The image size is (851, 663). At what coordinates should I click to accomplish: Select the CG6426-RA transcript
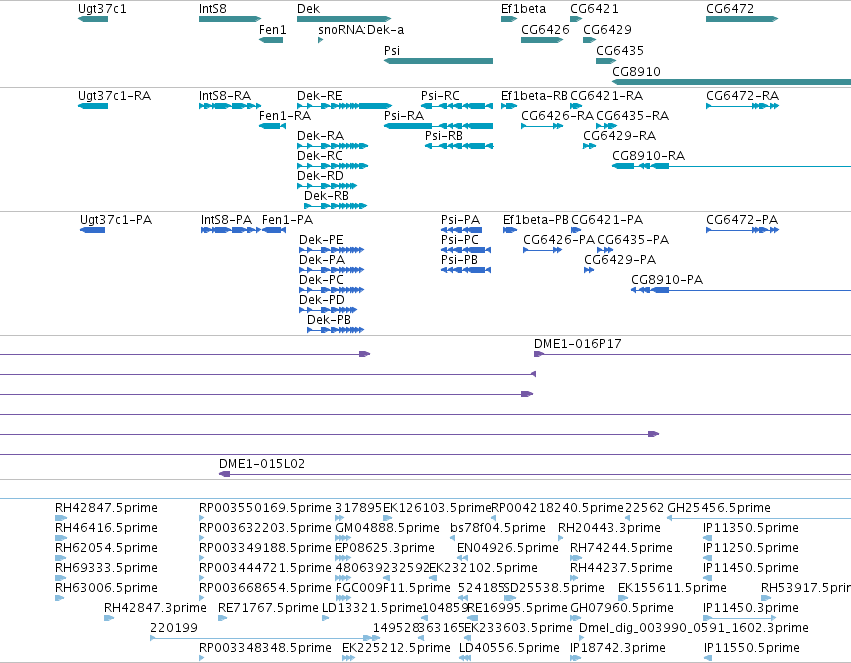542,126
